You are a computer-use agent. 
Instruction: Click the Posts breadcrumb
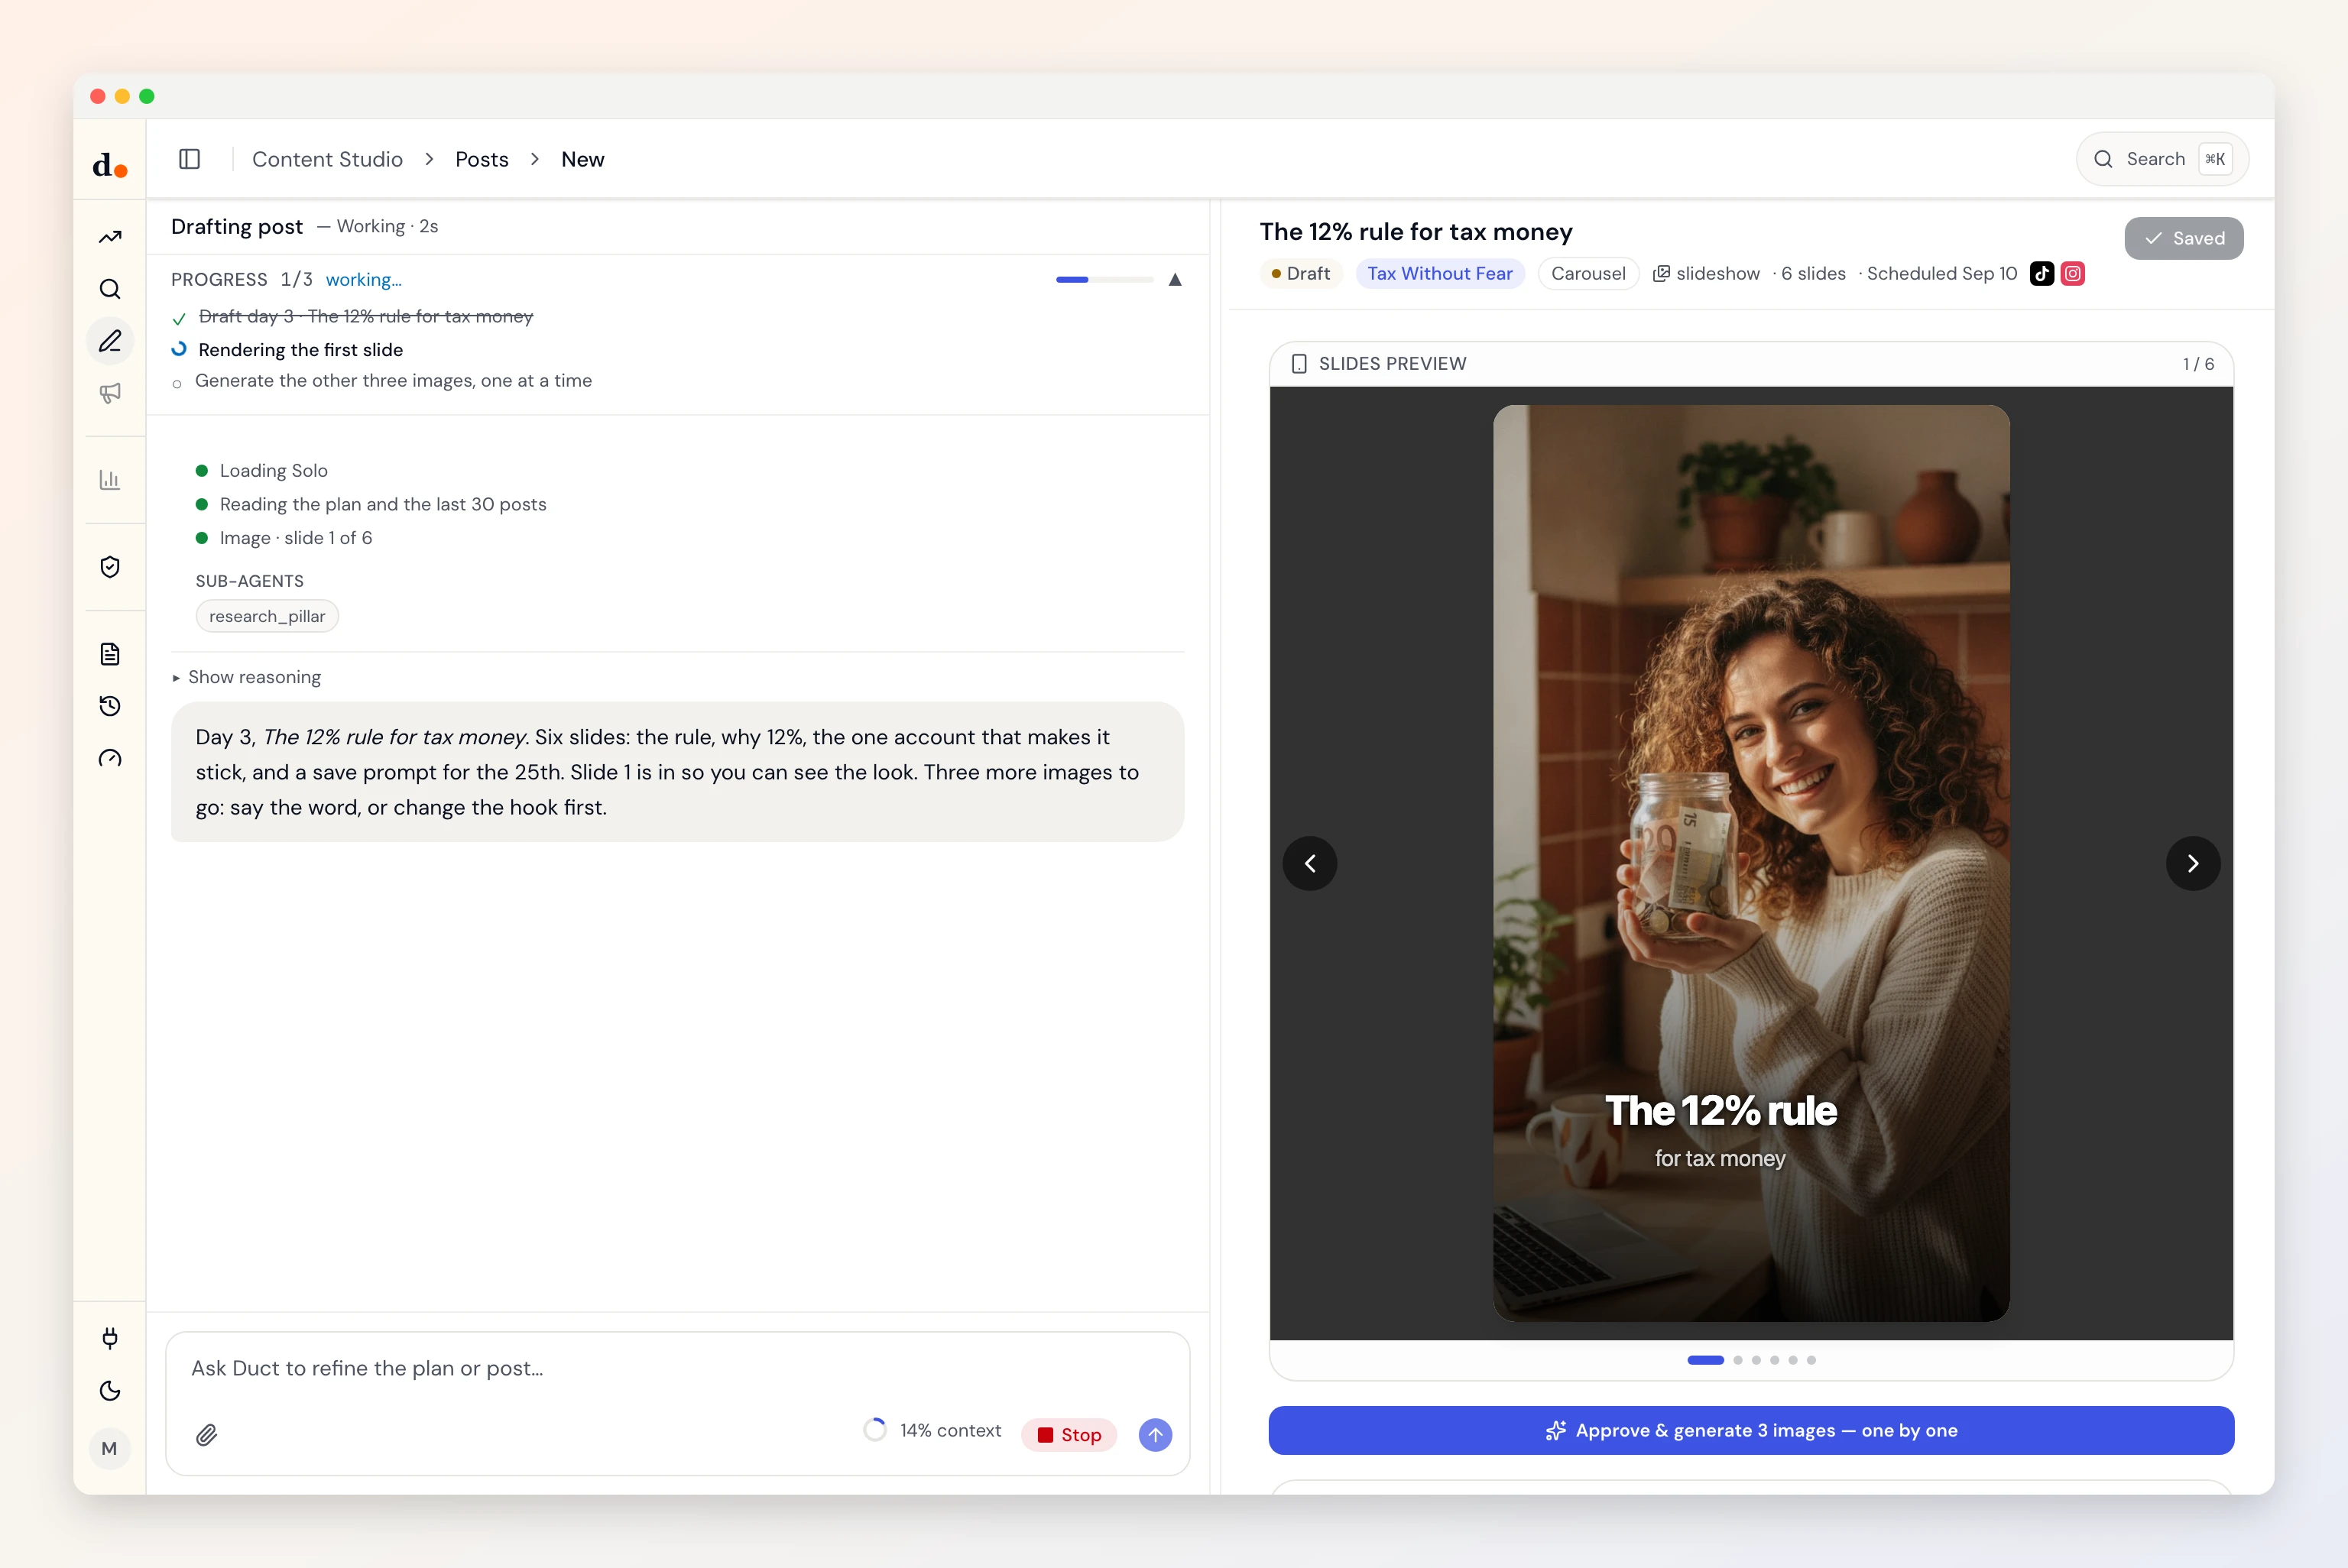click(482, 159)
